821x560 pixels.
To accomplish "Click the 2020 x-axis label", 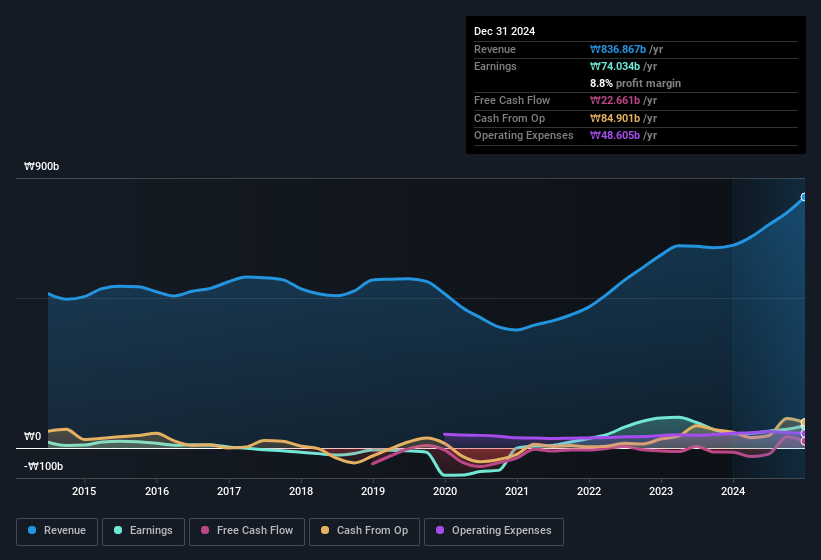I will [445, 491].
